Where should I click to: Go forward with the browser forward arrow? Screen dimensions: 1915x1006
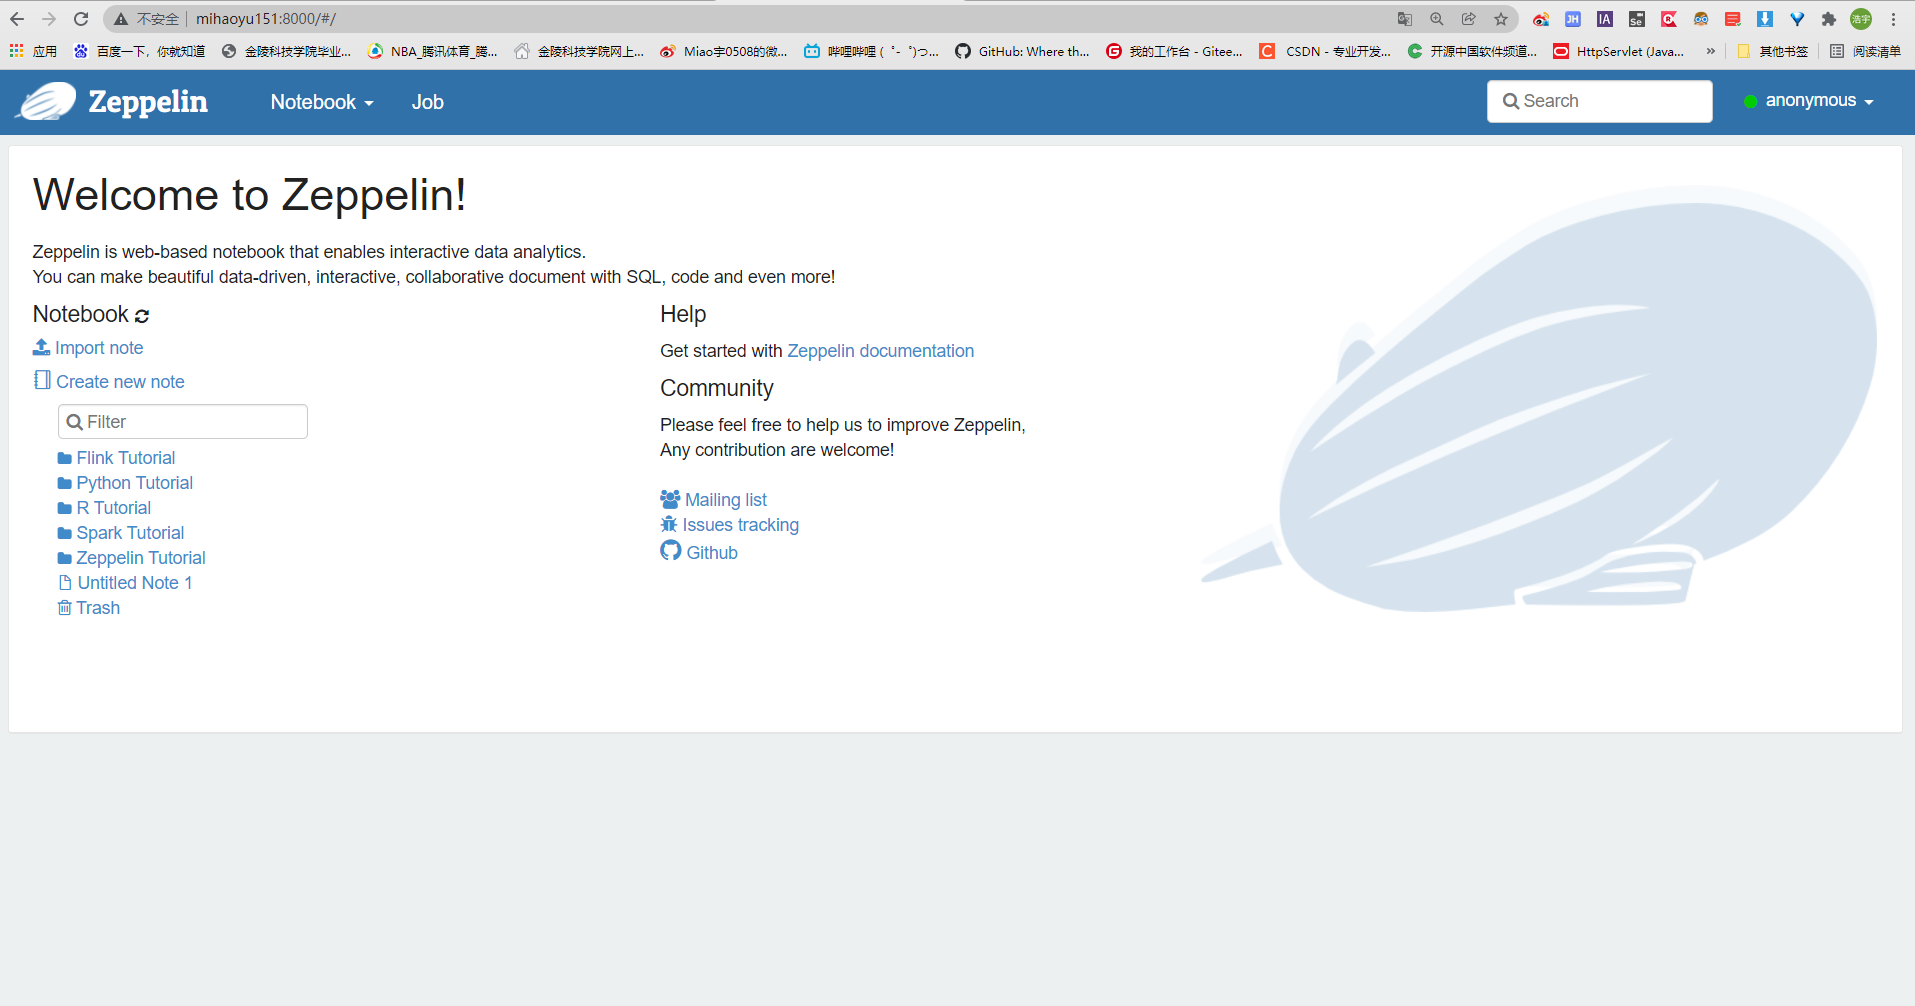[49, 19]
